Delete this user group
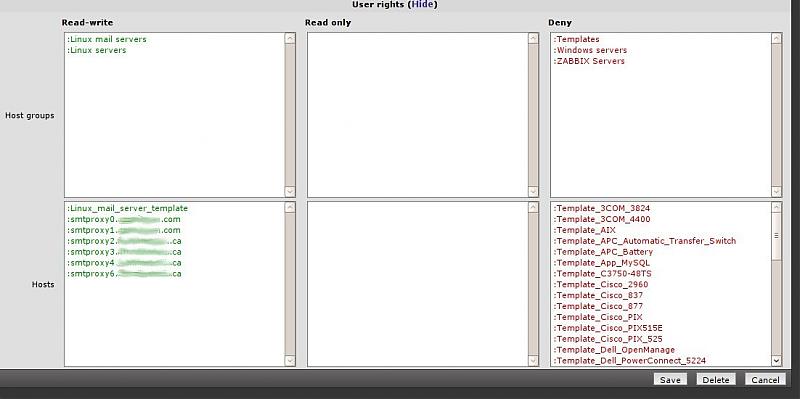The width and height of the screenshot is (800, 399). pos(716,380)
